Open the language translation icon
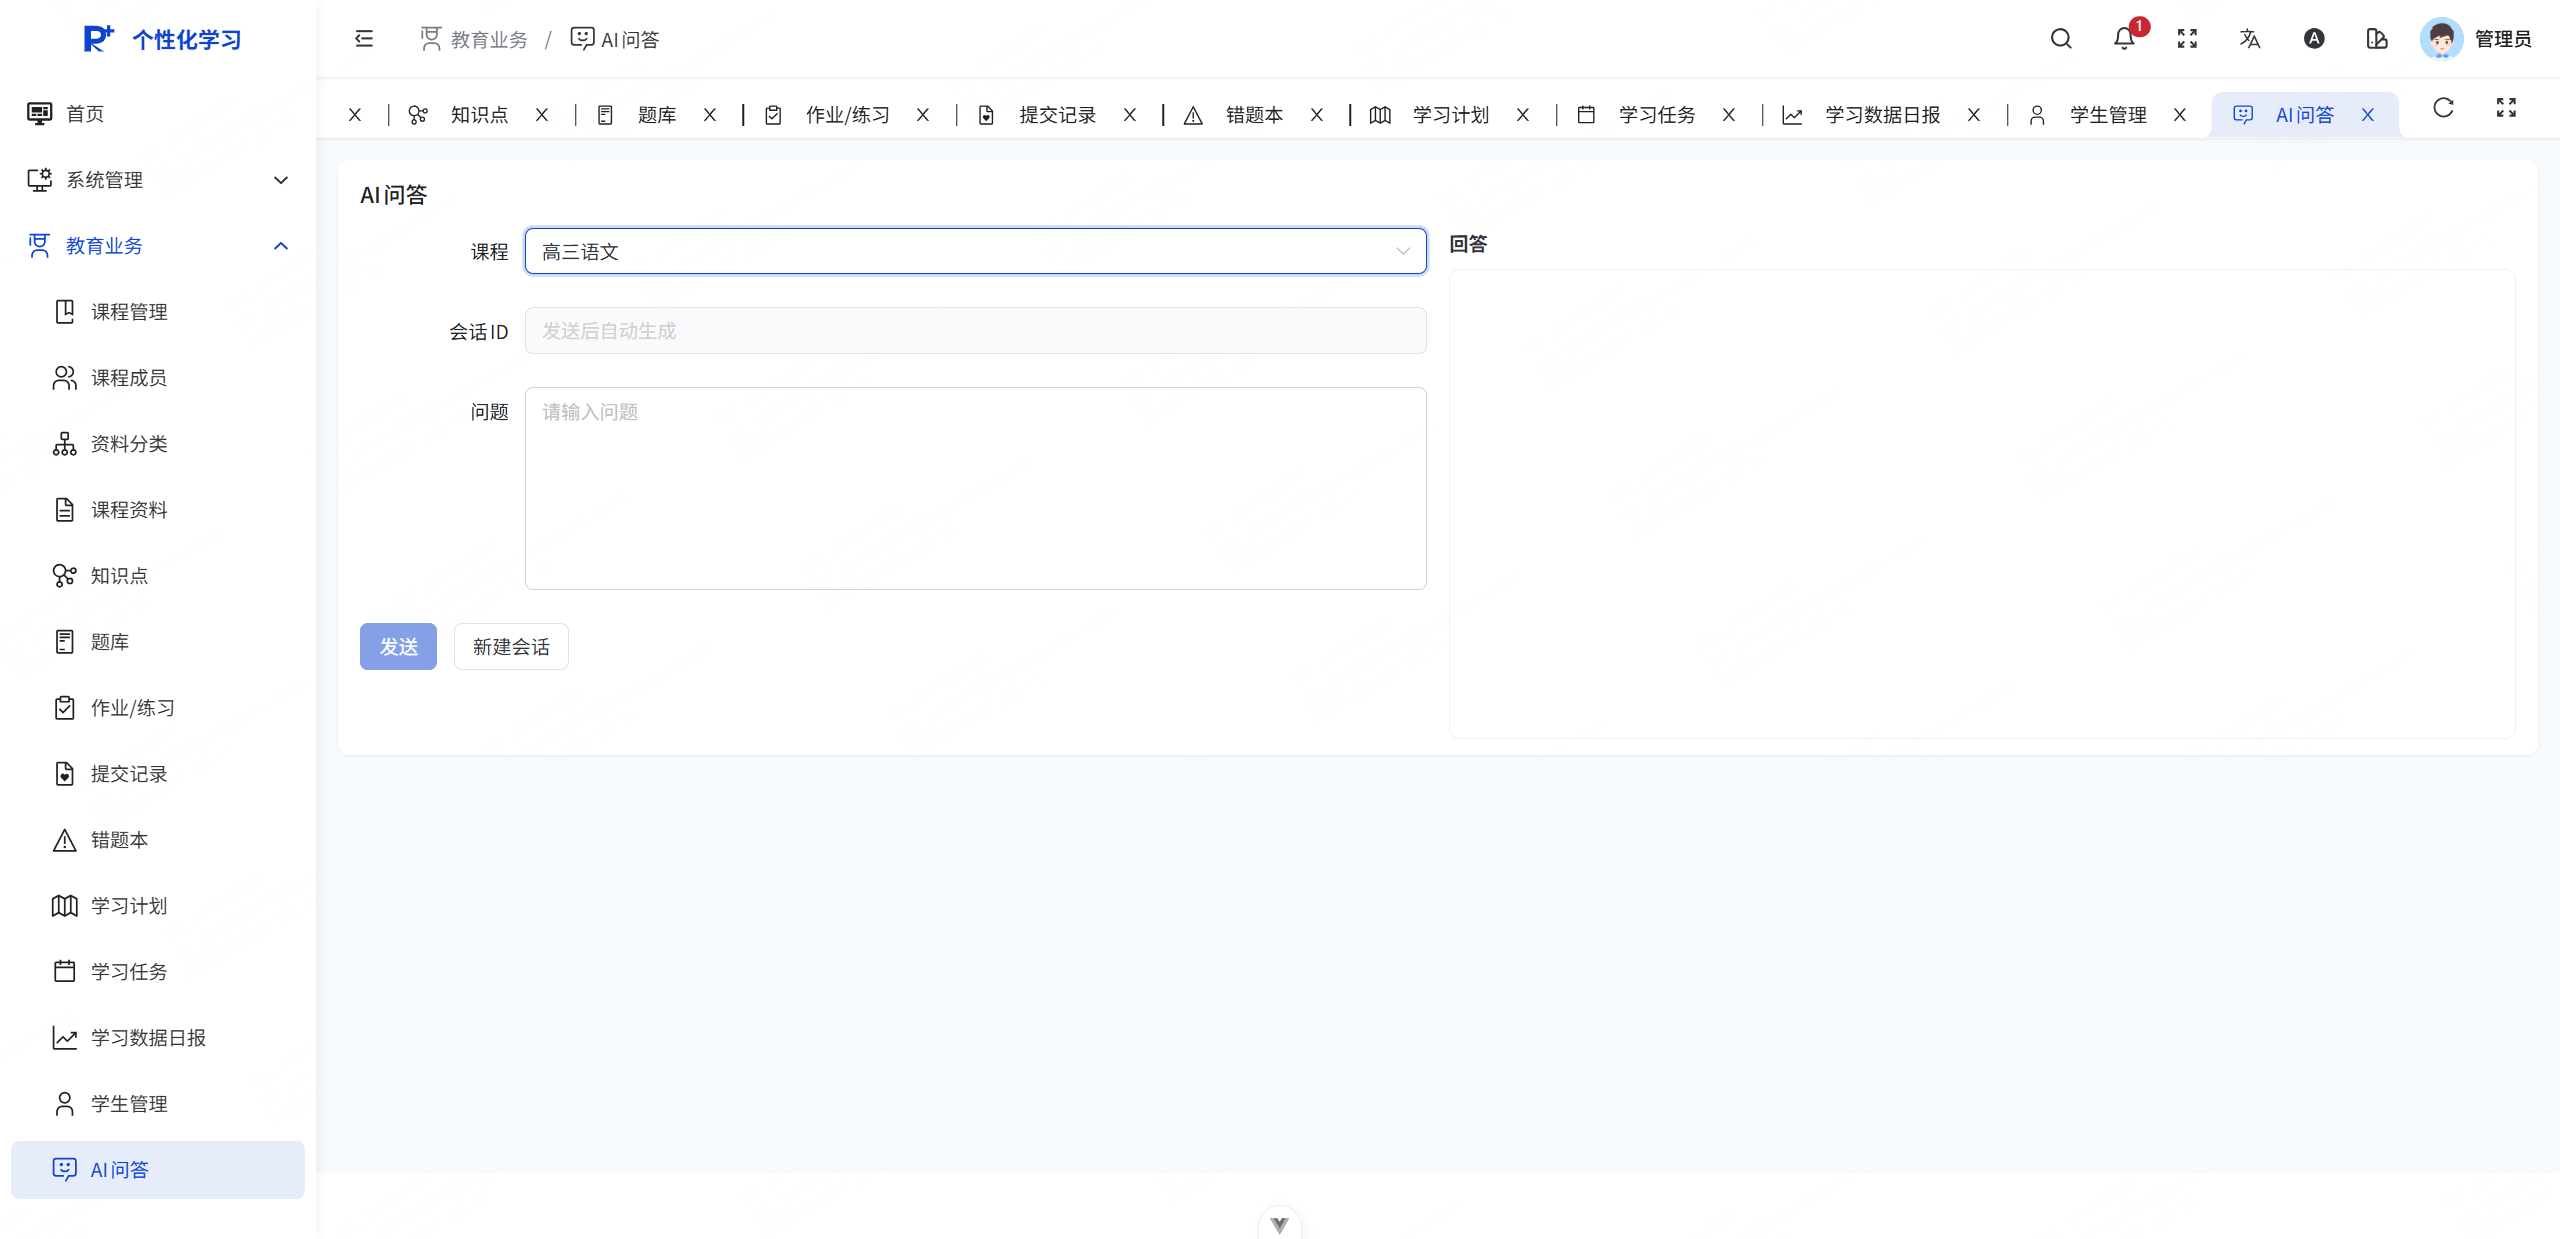 pyautogui.click(x=2250, y=39)
